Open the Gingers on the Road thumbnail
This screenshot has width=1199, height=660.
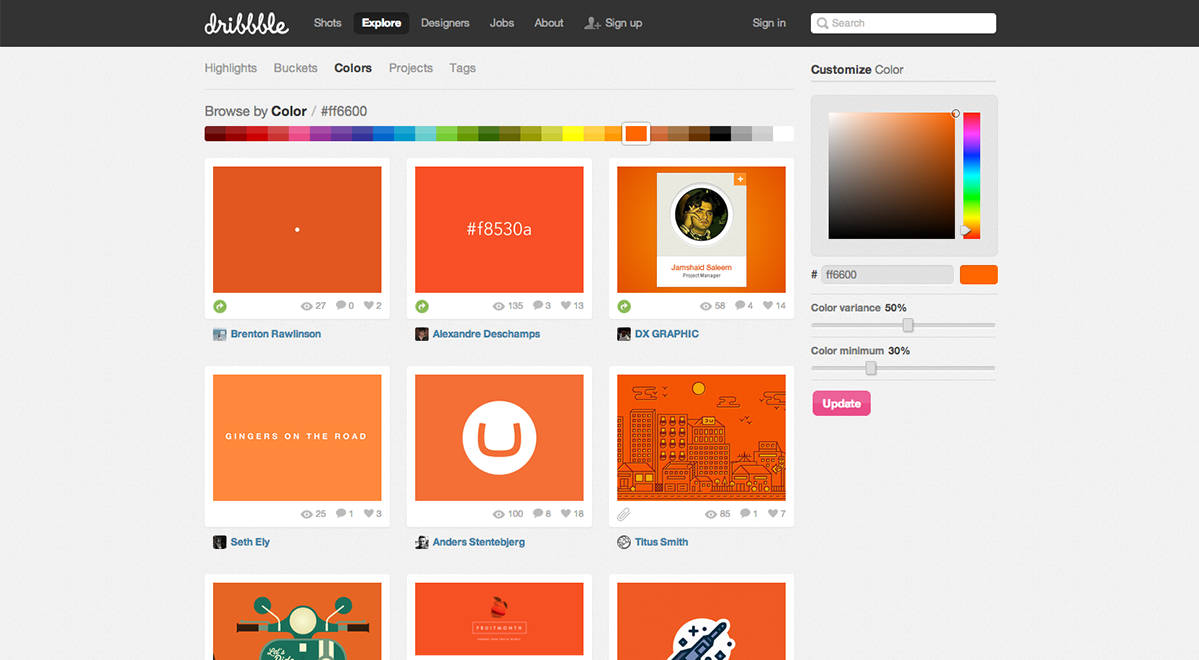coord(297,437)
